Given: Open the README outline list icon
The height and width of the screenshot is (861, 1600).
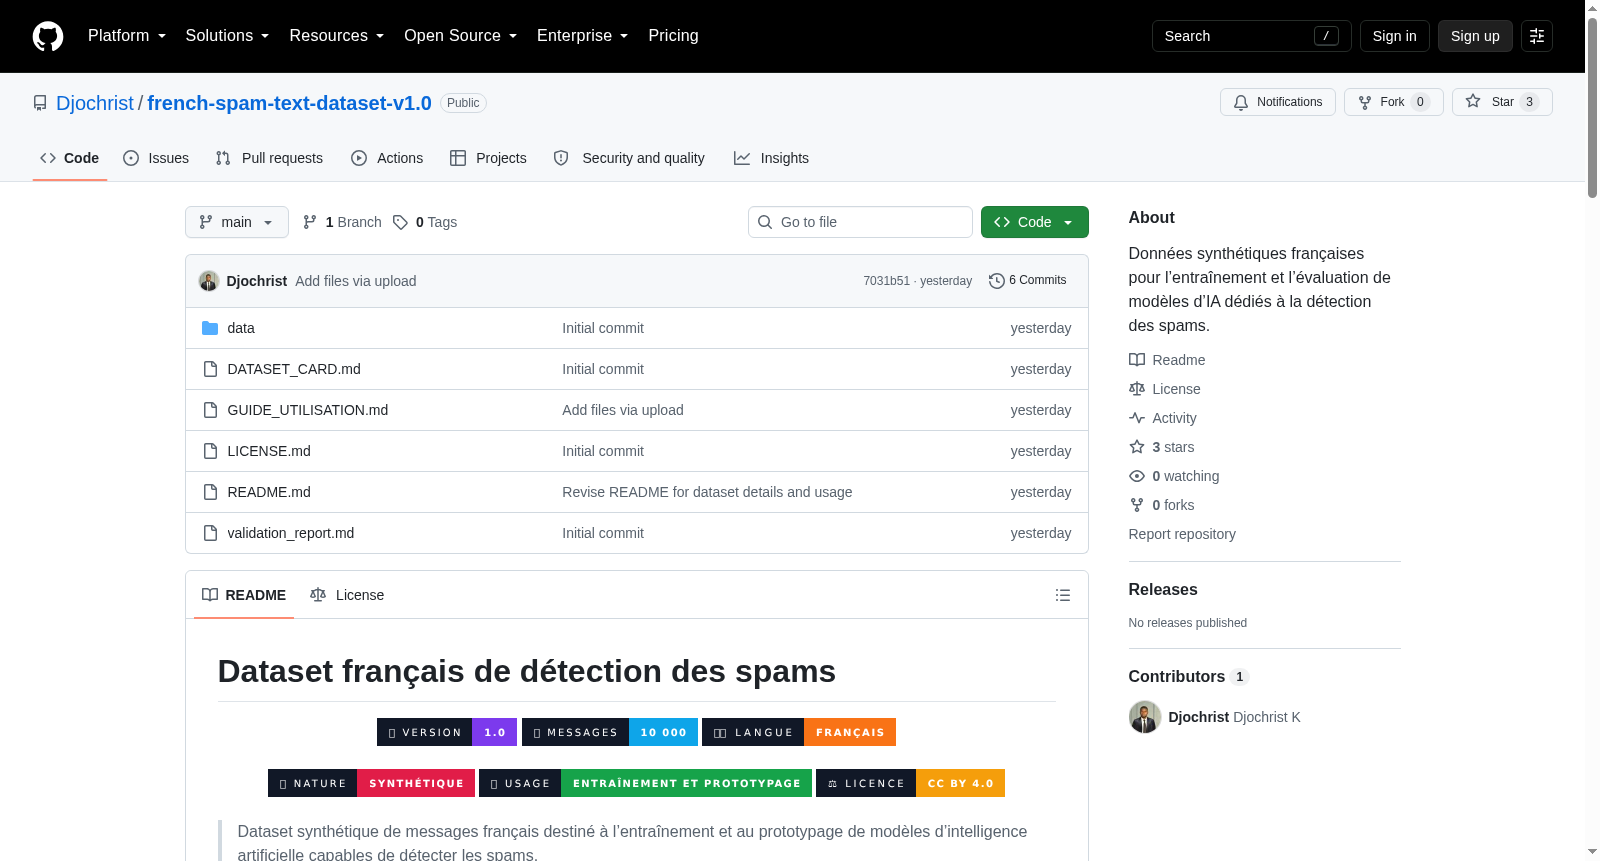Looking at the screenshot, I should coord(1063,595).
